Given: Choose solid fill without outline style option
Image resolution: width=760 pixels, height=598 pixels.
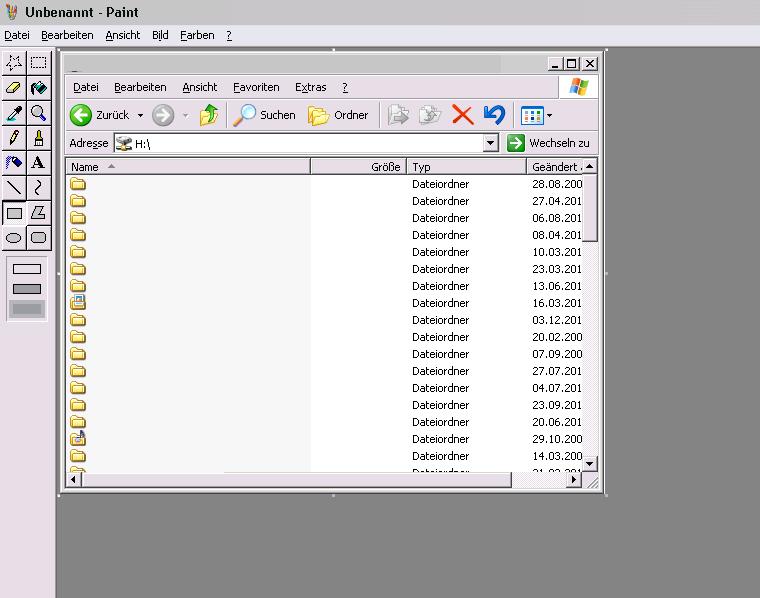Looking at the screenshot, I should click(27, 309).
